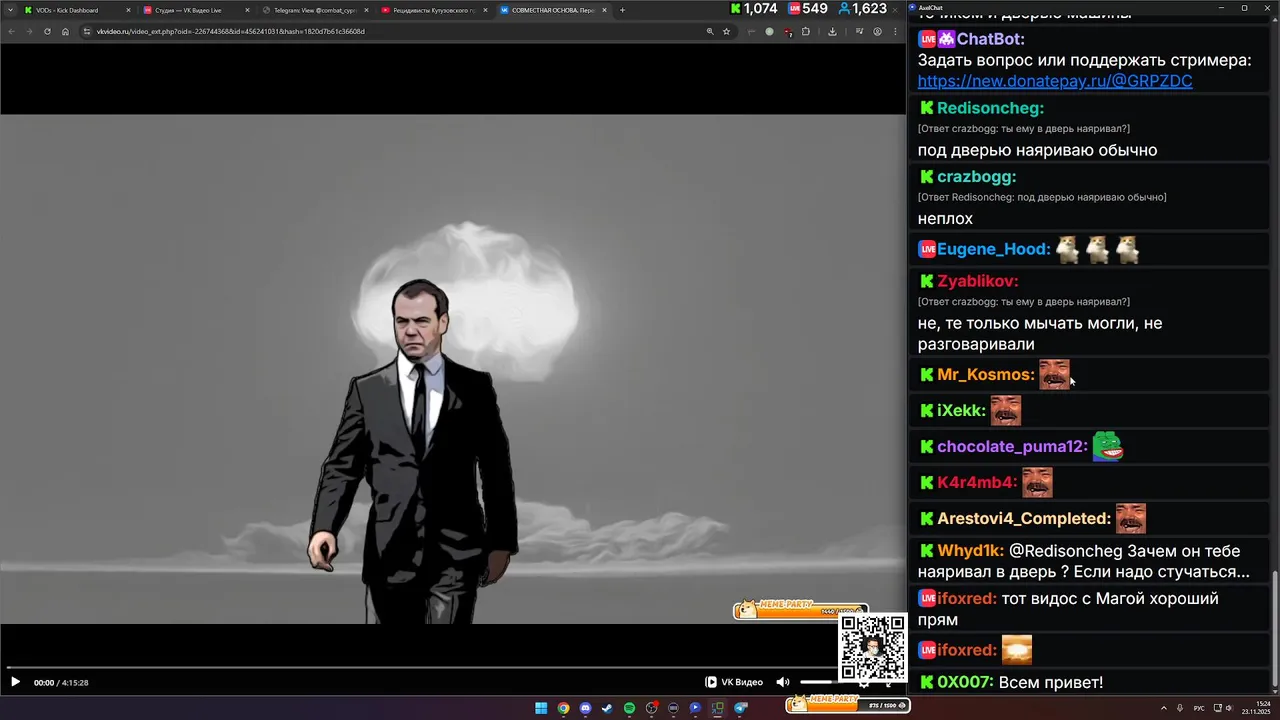
Task: Open the red extension with badge
Action: [788, 32]
